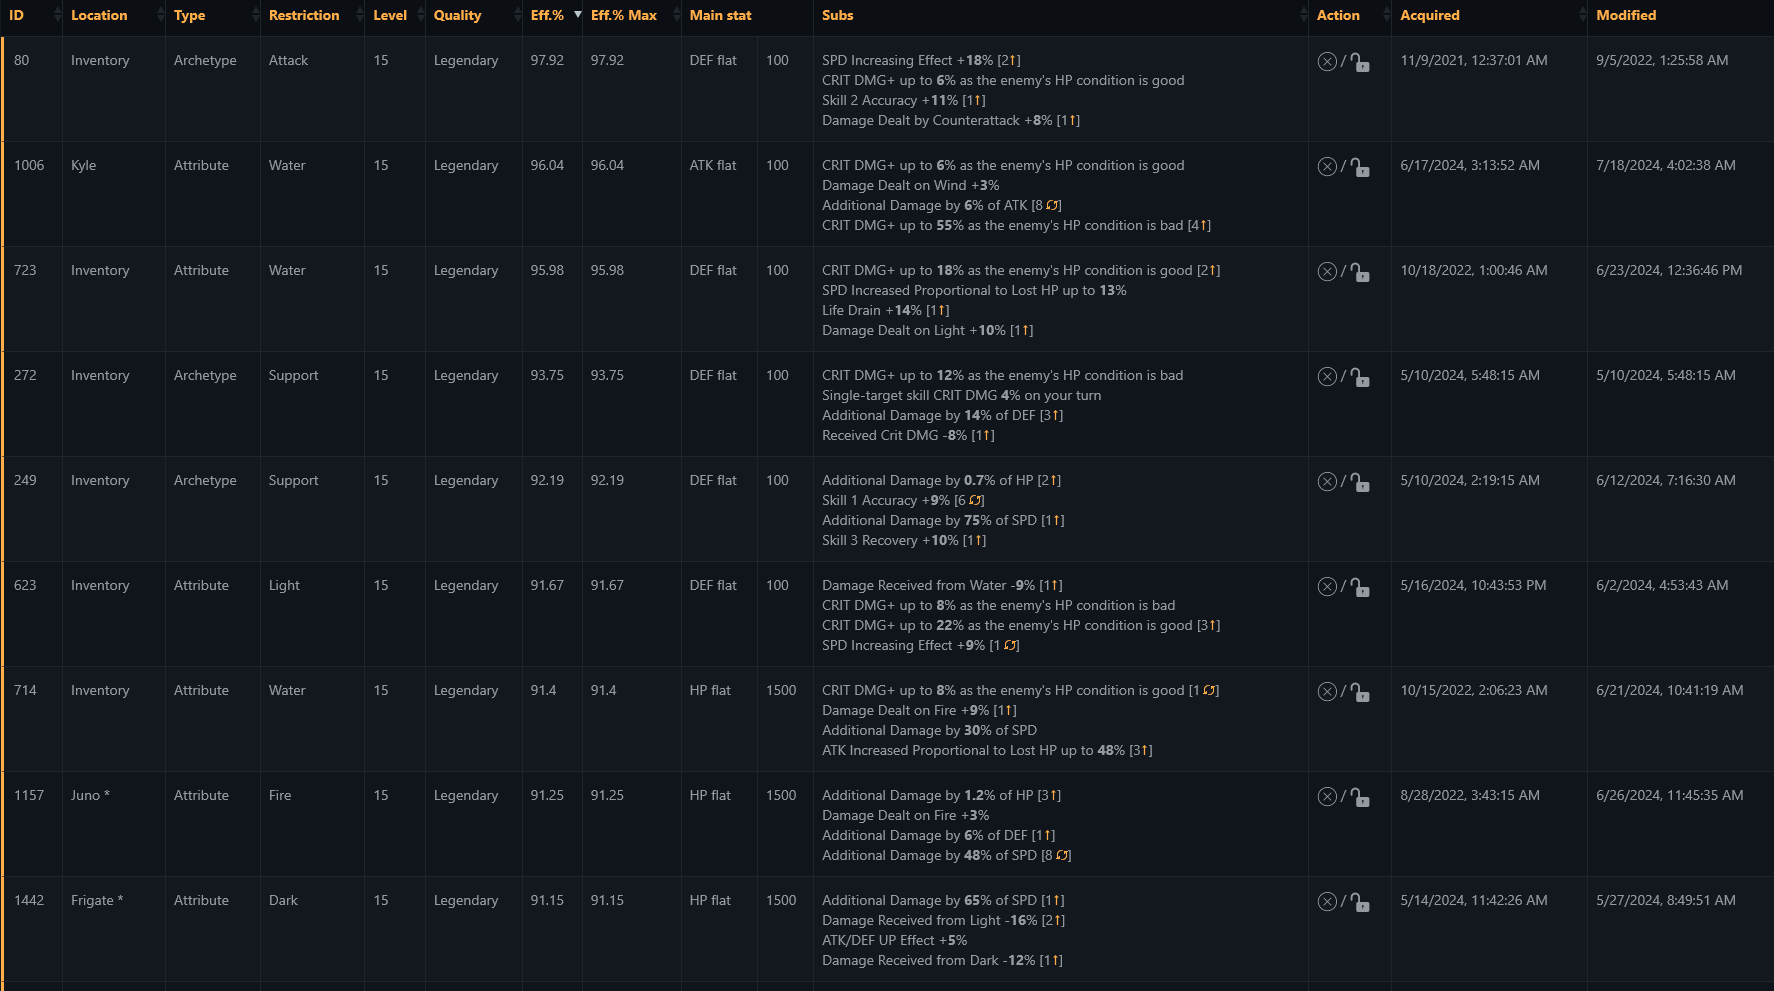Click the Kyle location cell
The image size is (1774, 991).
tap(84, 165)
